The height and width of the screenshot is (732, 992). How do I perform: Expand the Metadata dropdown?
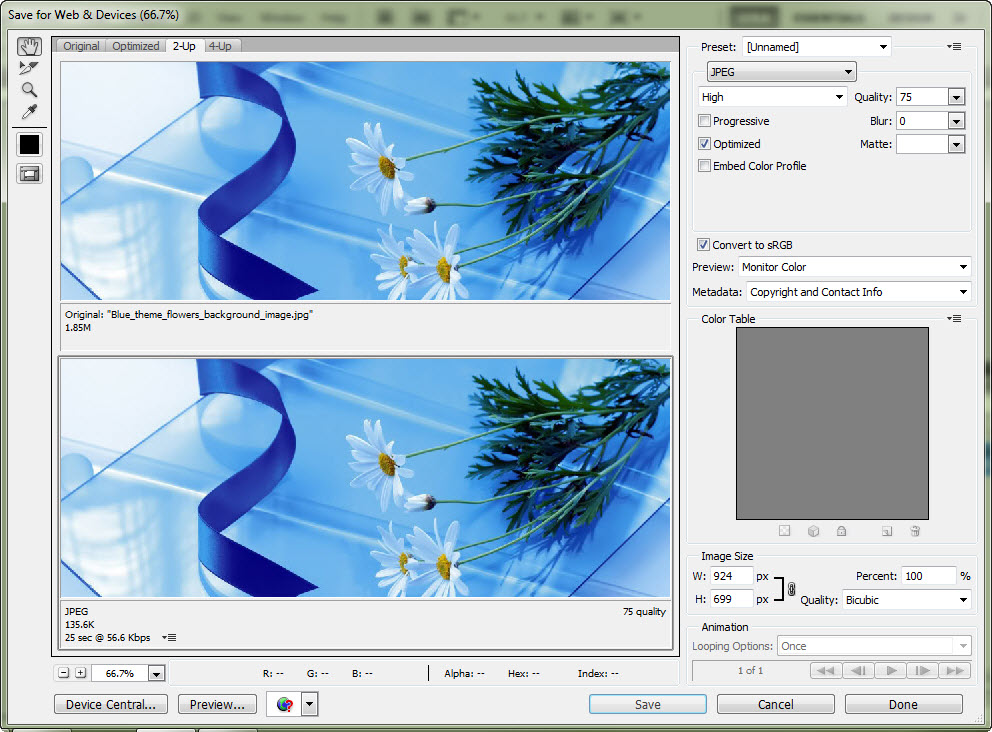pyautogui.click(x=858, y=292)
